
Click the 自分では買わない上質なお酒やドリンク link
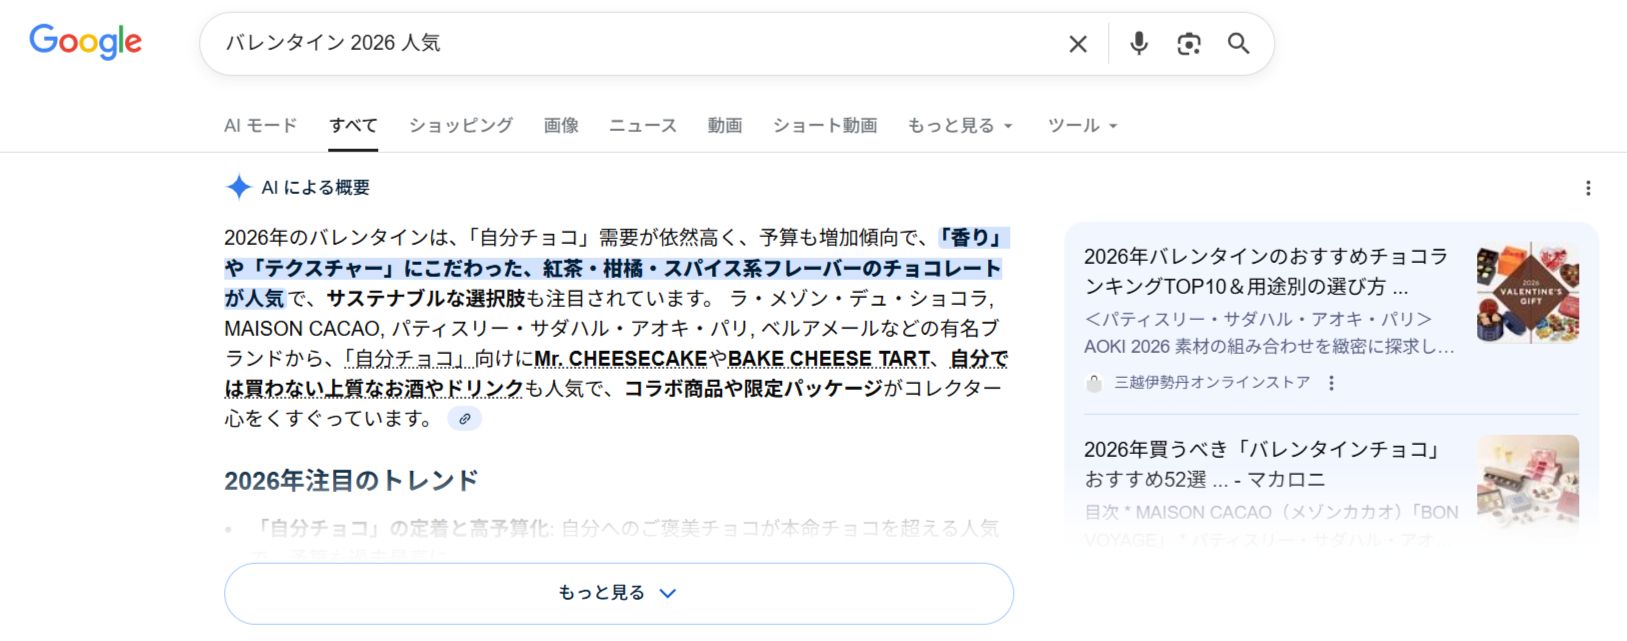(x=616, y=374)
